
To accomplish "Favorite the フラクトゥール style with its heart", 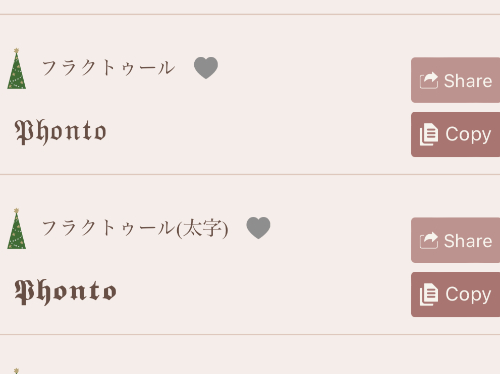I will pyautogui.click(x=206, y=68).
